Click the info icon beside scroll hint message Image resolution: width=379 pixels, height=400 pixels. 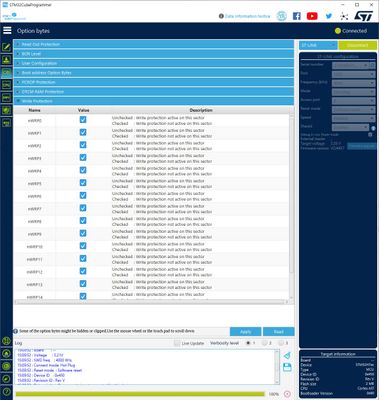click(x=15, y=331)
